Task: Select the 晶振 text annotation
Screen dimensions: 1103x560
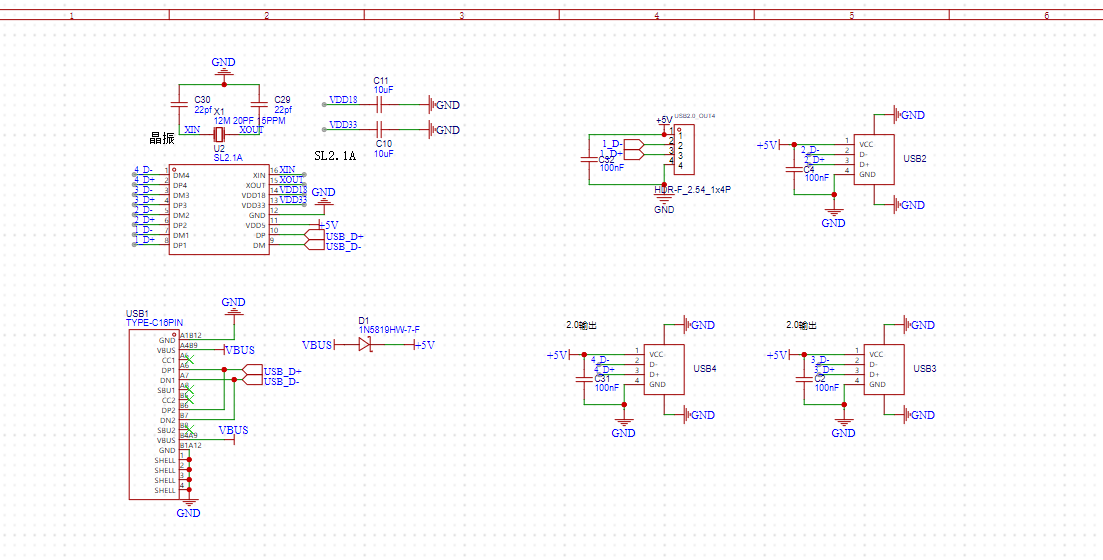Action: 162,139
